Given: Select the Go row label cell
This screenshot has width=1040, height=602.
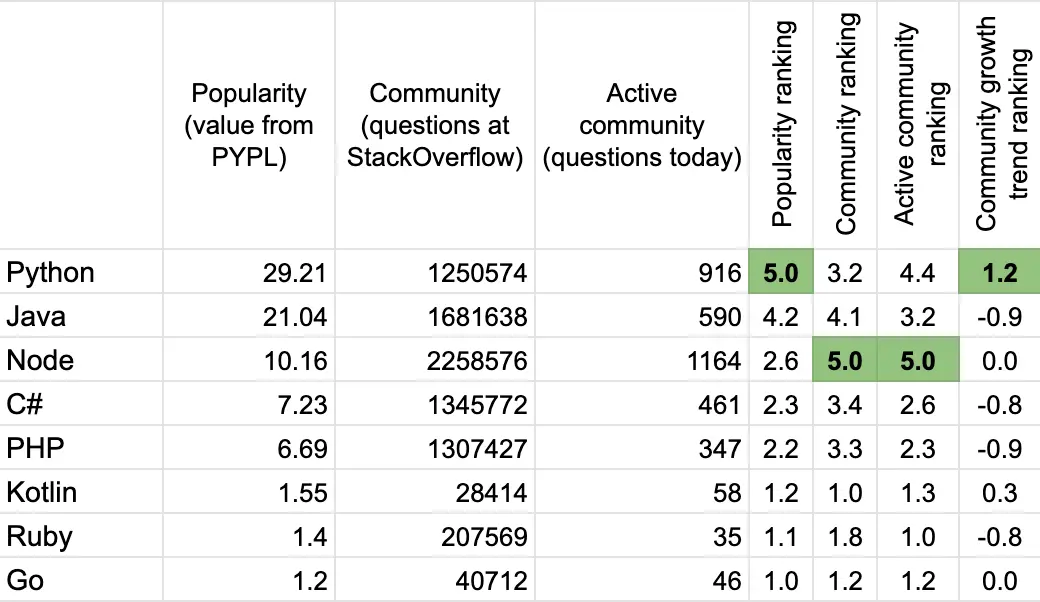Looking at the screenshot, I should coord(81,580).
